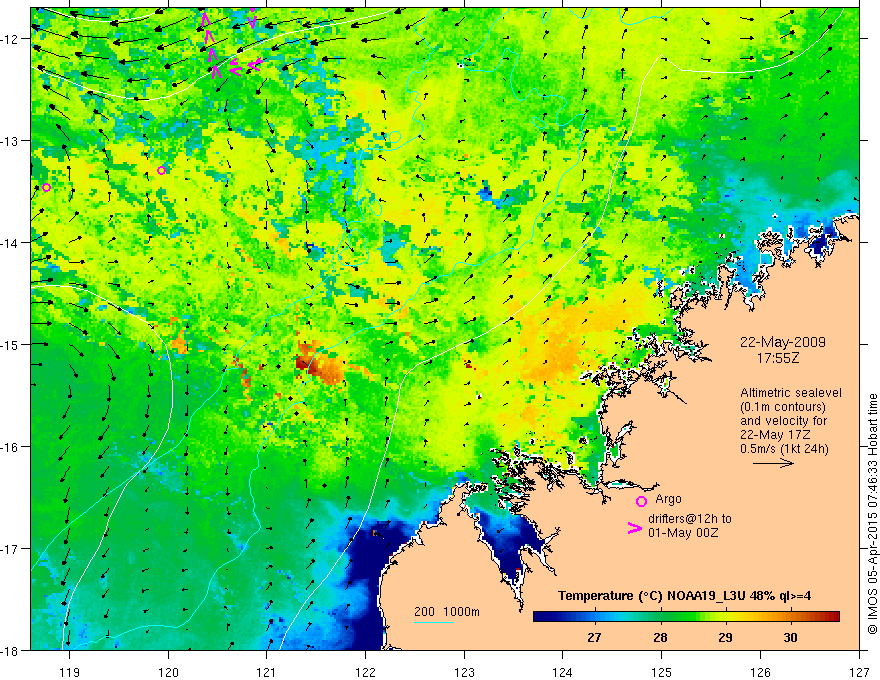Click the '01-May 00Z' legend text
Screen dimensions: 880x680
click(x=683, y=532)
